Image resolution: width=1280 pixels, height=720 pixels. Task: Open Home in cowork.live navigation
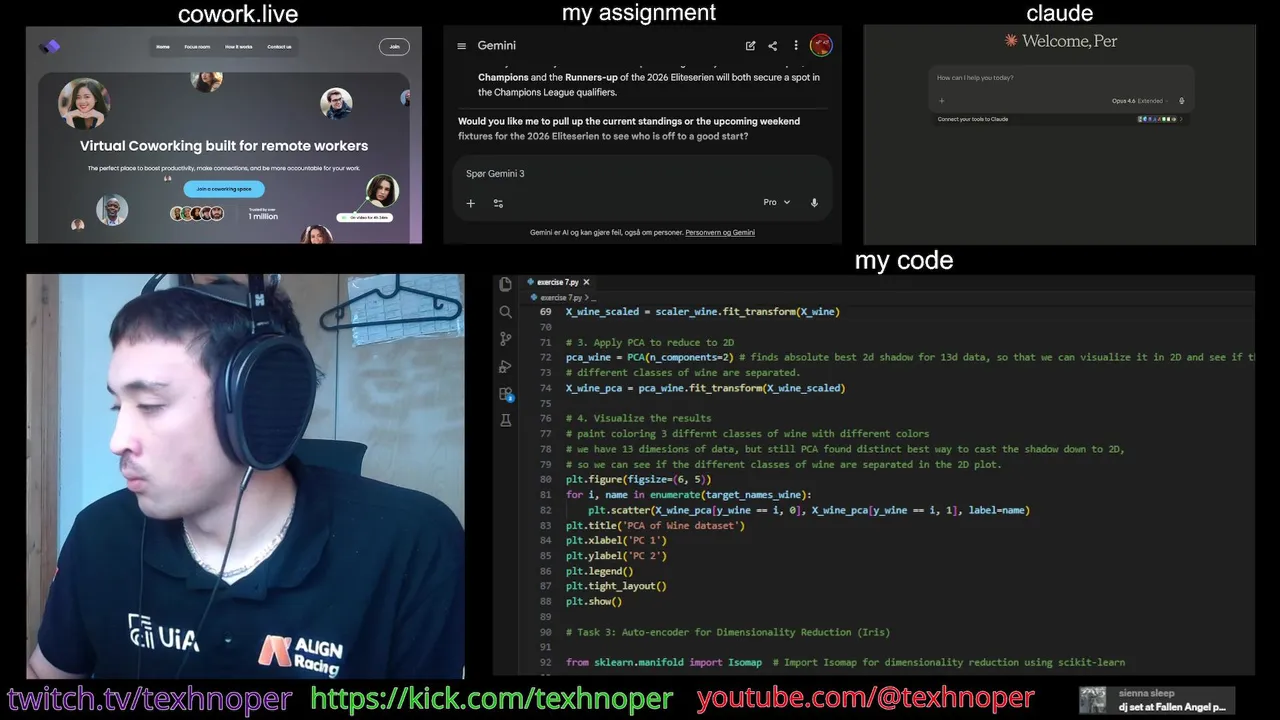click(163, 46)
